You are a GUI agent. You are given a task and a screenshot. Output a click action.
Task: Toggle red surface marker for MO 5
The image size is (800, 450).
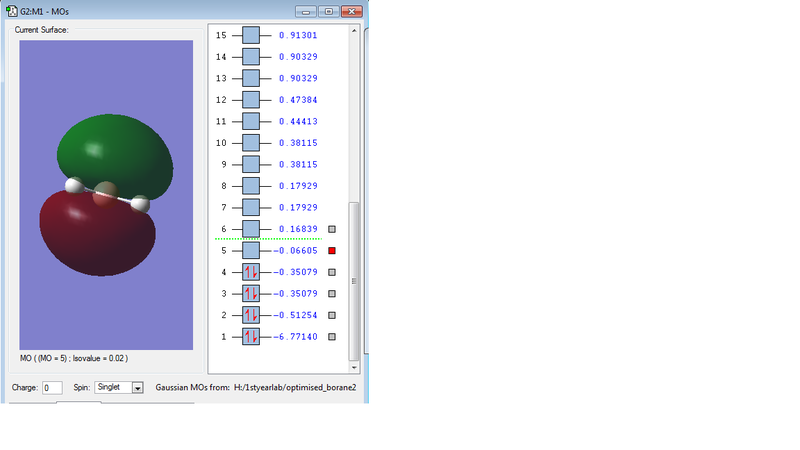(x=332, y=251)
